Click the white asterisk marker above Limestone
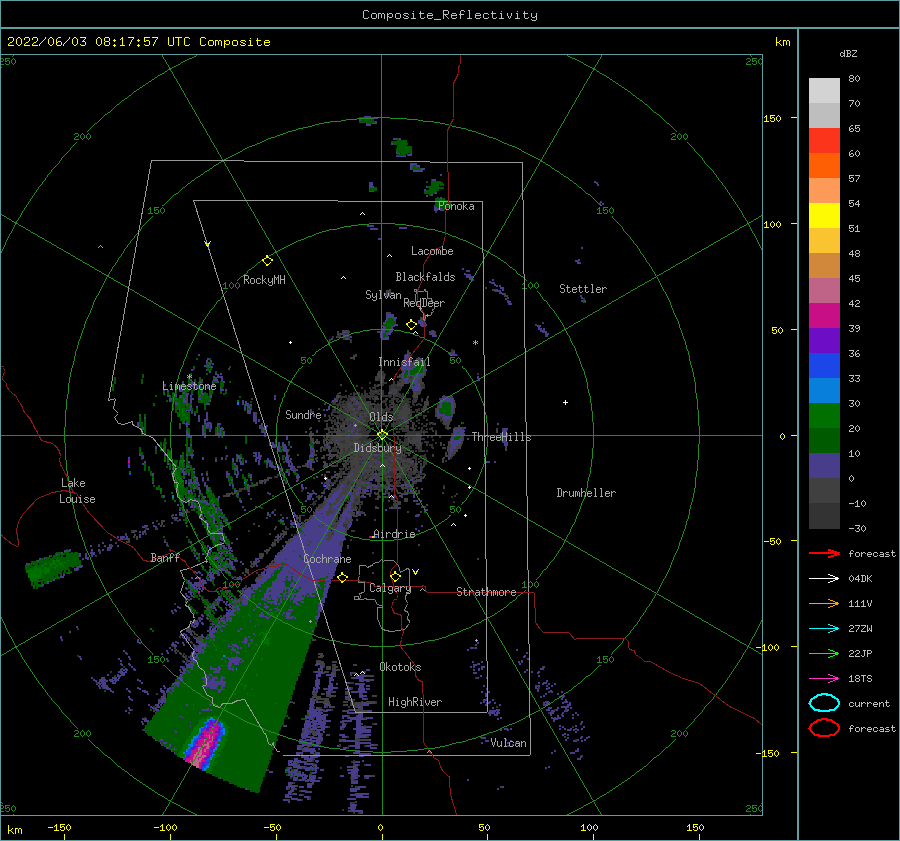 click(x=189, y=377)
